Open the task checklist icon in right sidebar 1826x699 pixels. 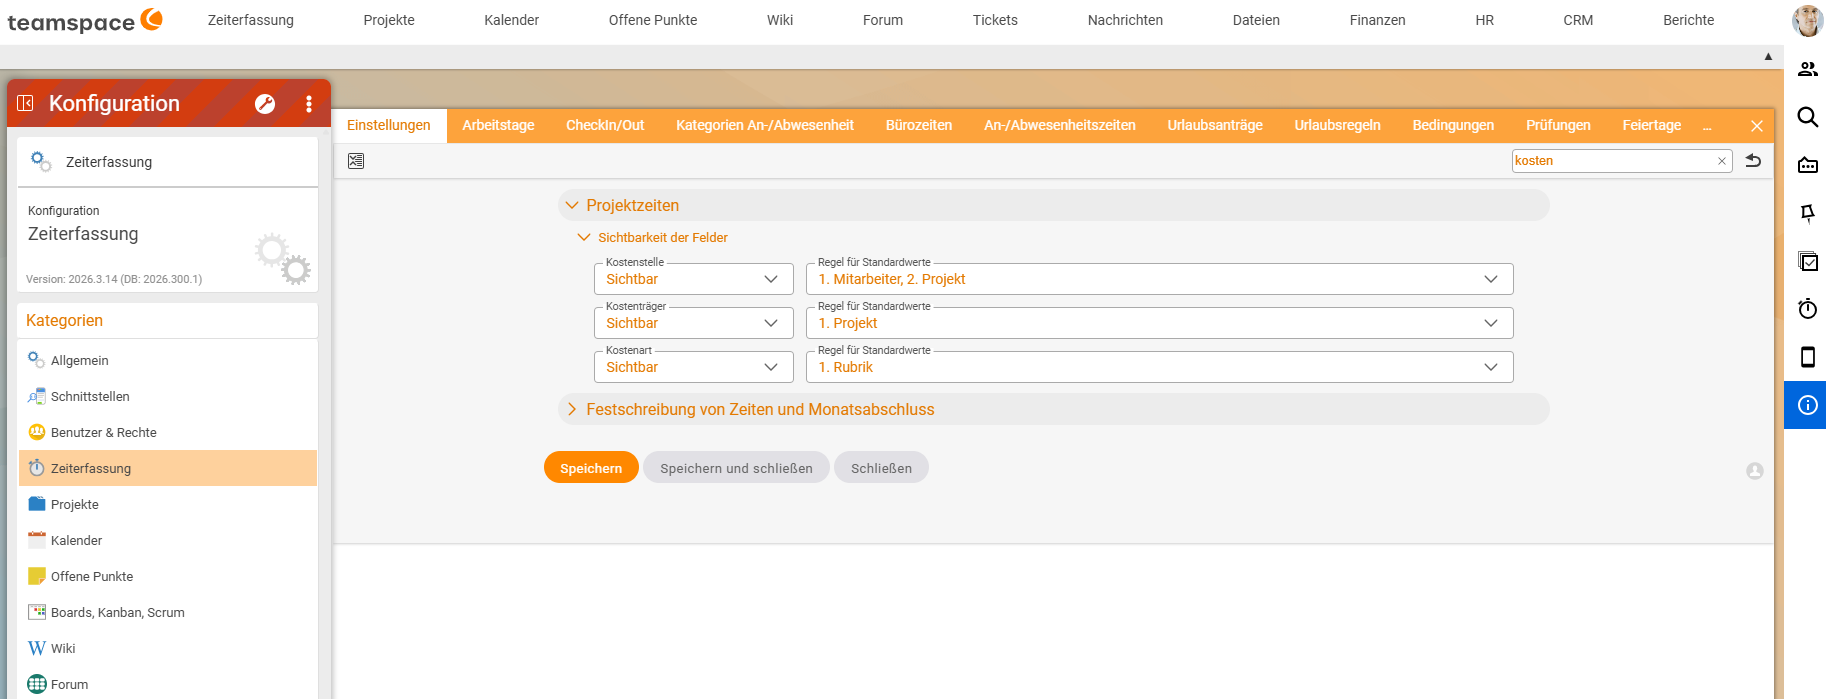pos(1808,261)
